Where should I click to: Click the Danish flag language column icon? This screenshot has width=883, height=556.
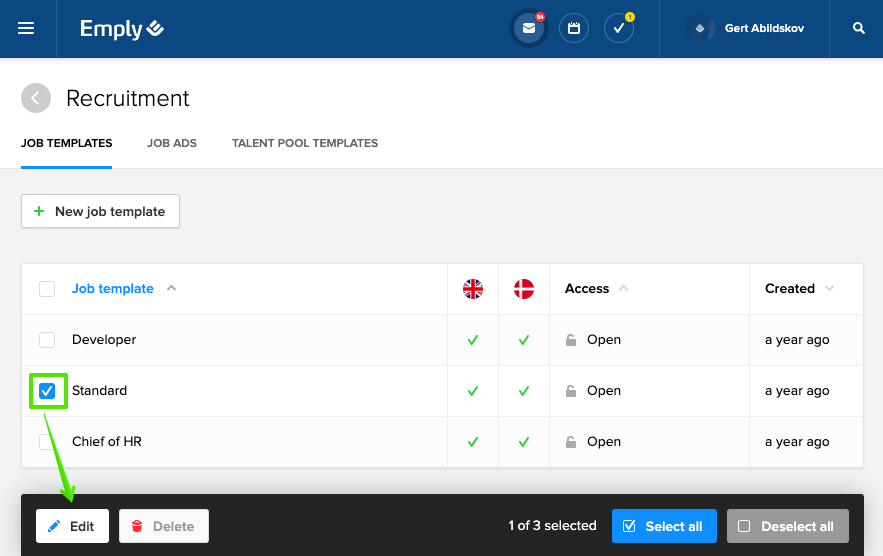pyautogui.click(x=523, y=289)
